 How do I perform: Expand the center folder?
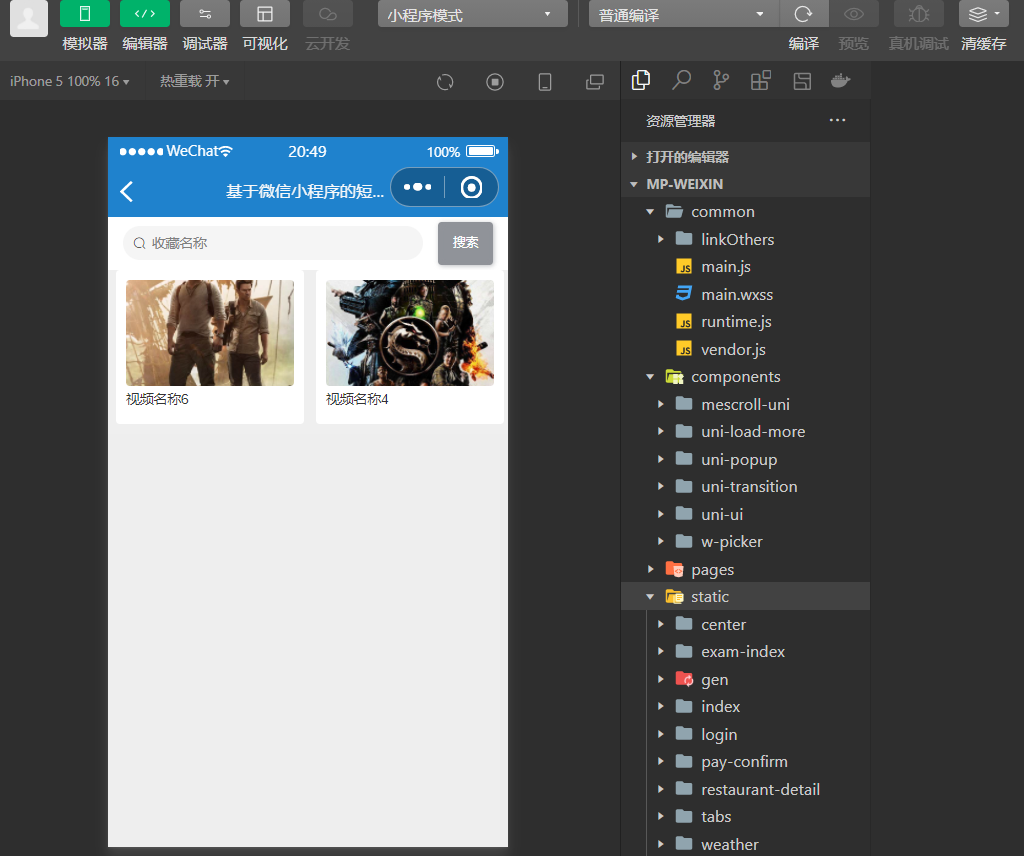(x=746, y=624)
